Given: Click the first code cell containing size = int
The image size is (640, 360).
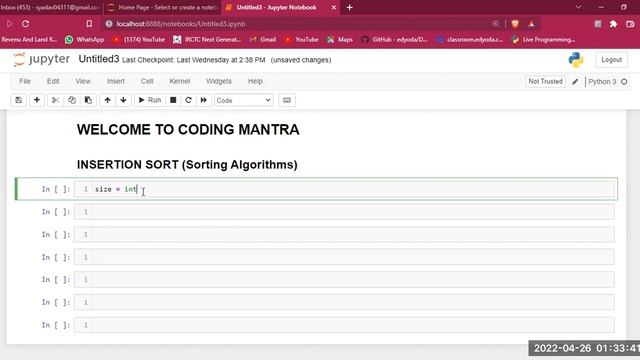Looking at the screenshot, I should (344, 189).
